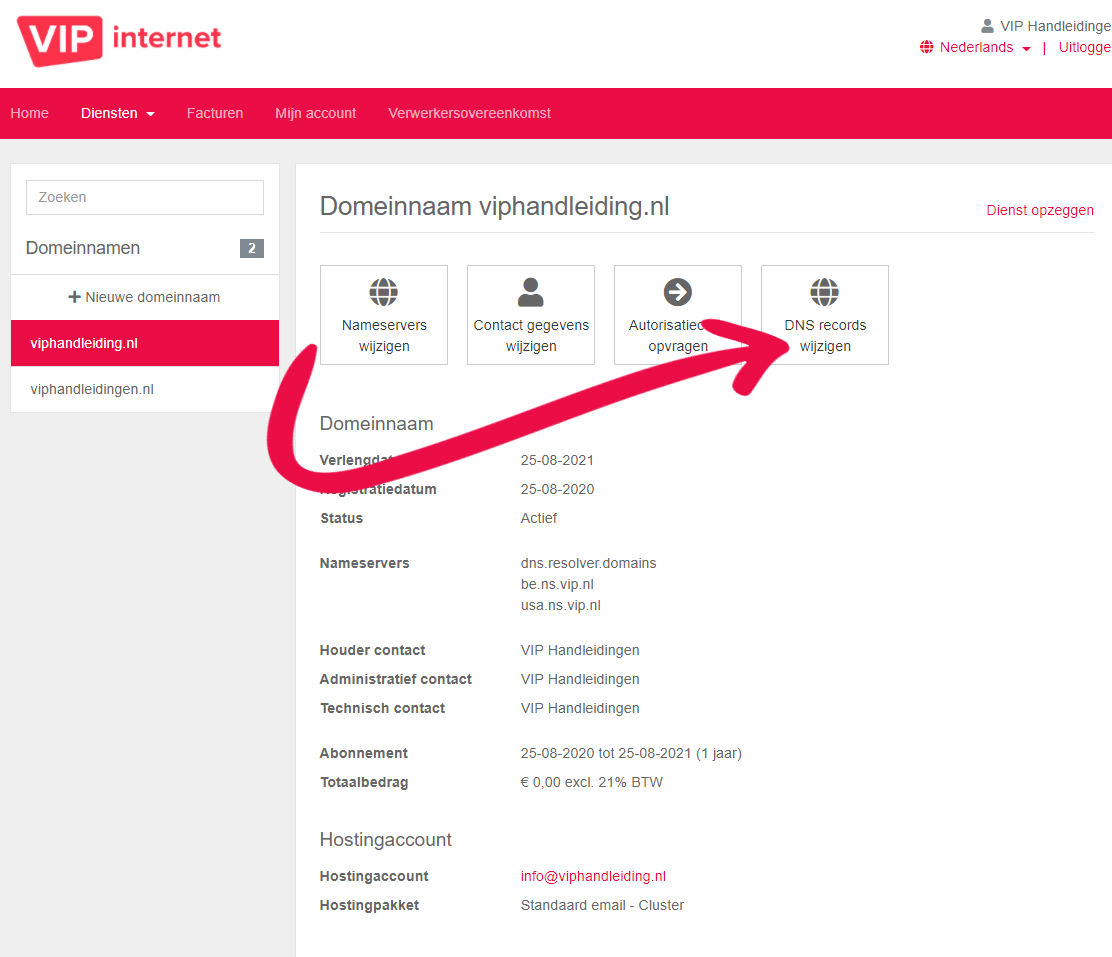This screenshot has width=1112, height=957.
Task: Click the Nameservers label in the details list
Action: point(365,563)
